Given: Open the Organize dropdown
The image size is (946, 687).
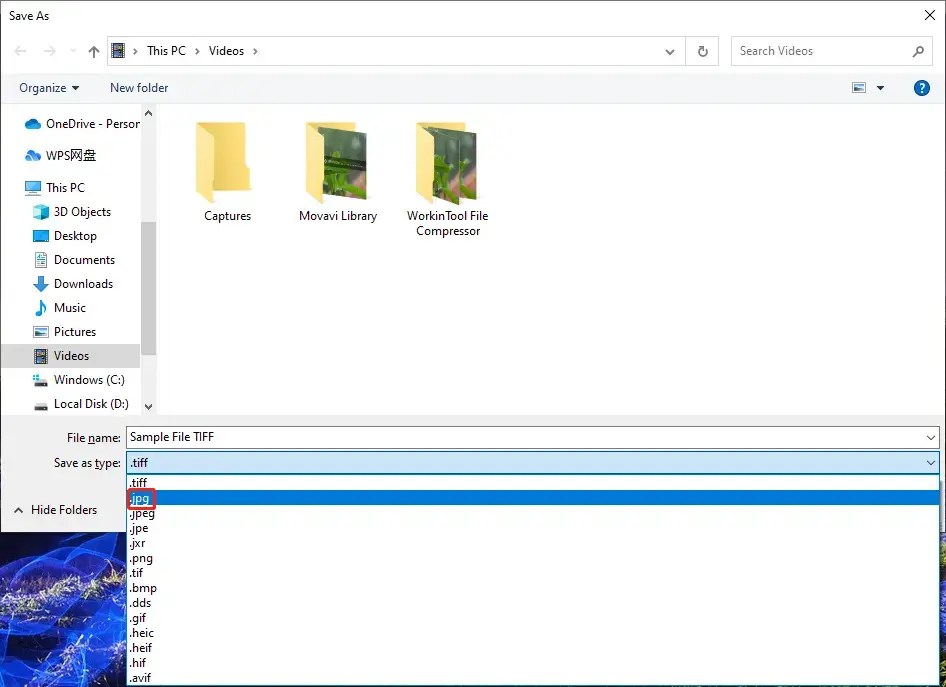Looking at the screenshot, I should 47,87.
